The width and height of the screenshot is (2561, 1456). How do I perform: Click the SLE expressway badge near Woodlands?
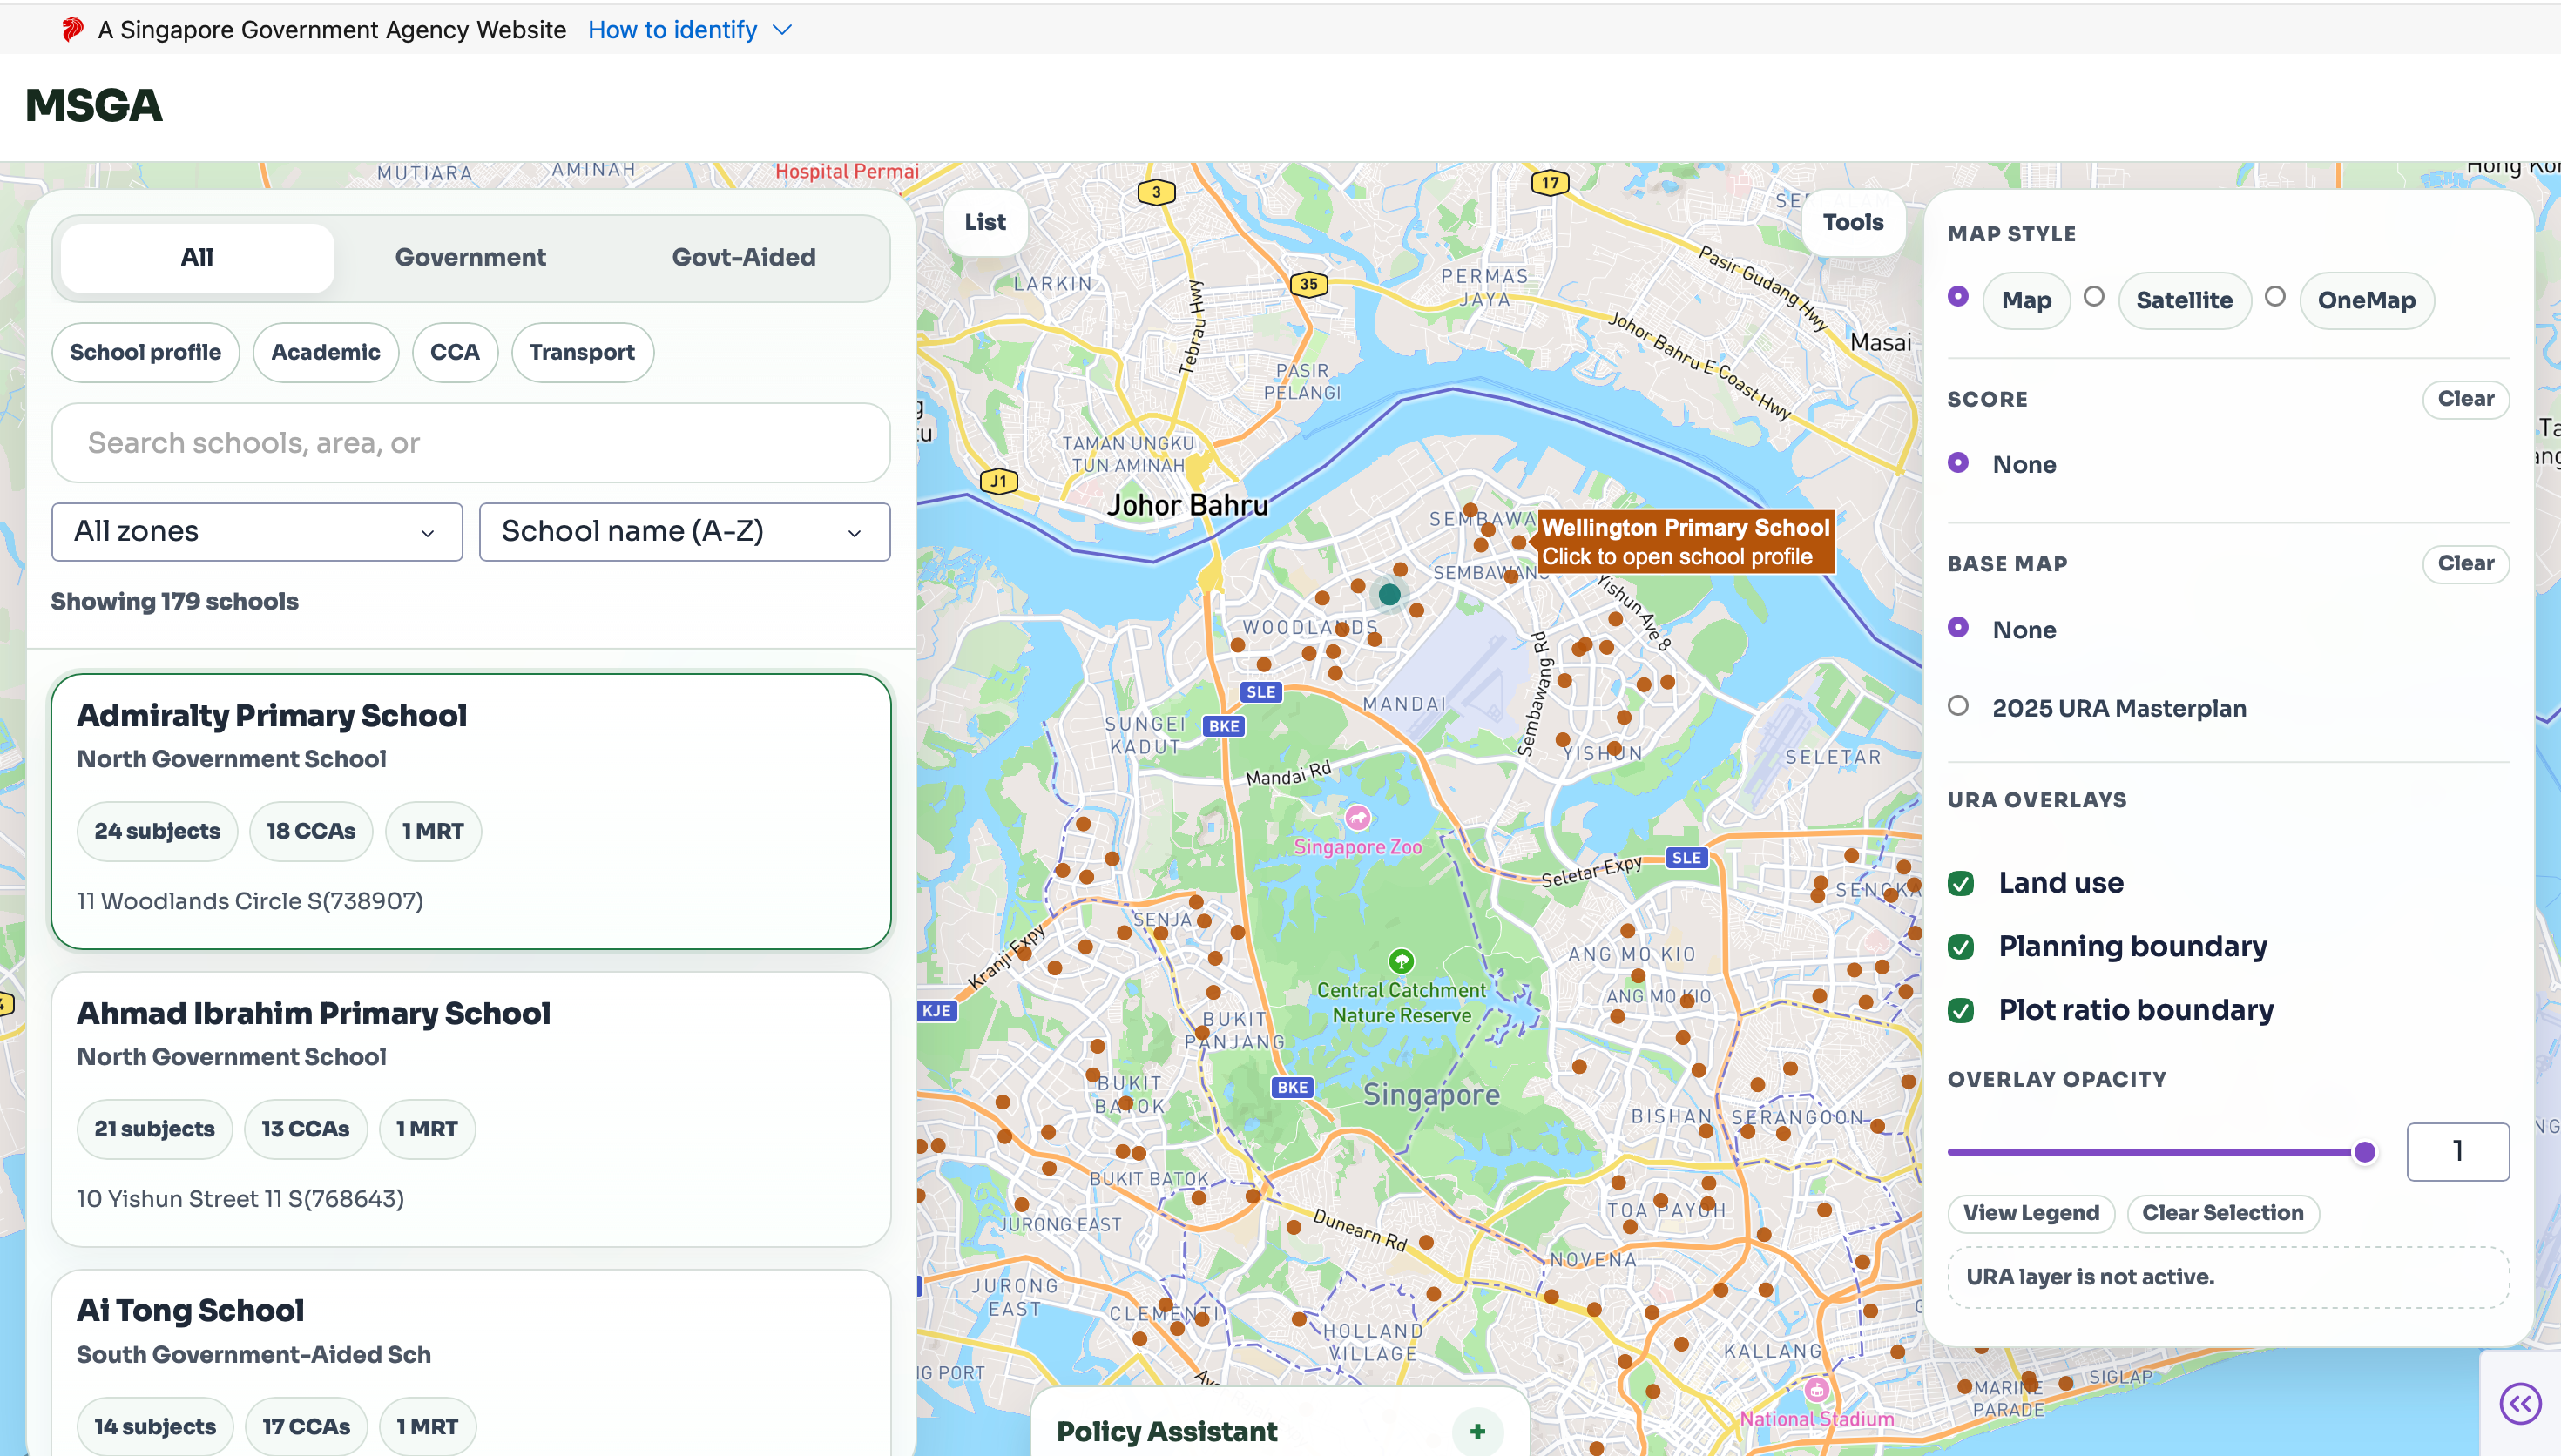pyautogui.click(x=1261, y=692)
